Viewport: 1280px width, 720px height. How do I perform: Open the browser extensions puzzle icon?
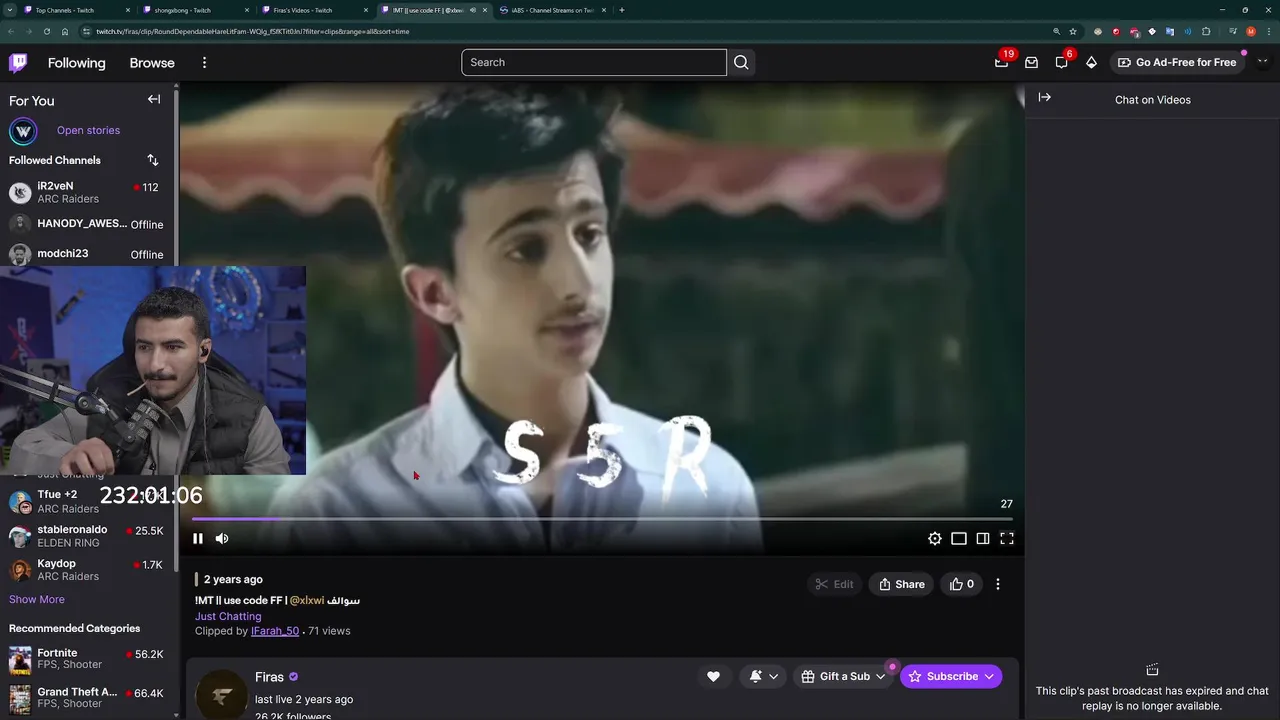1206,31
